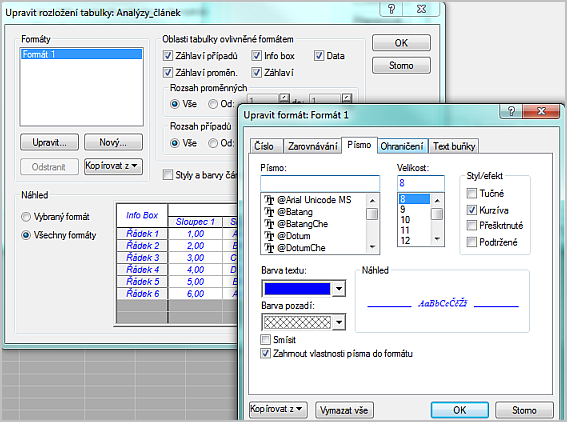Enable the Tučné bold checkbox
Viewport: 567px width, 422px height.
coord(472,193)
